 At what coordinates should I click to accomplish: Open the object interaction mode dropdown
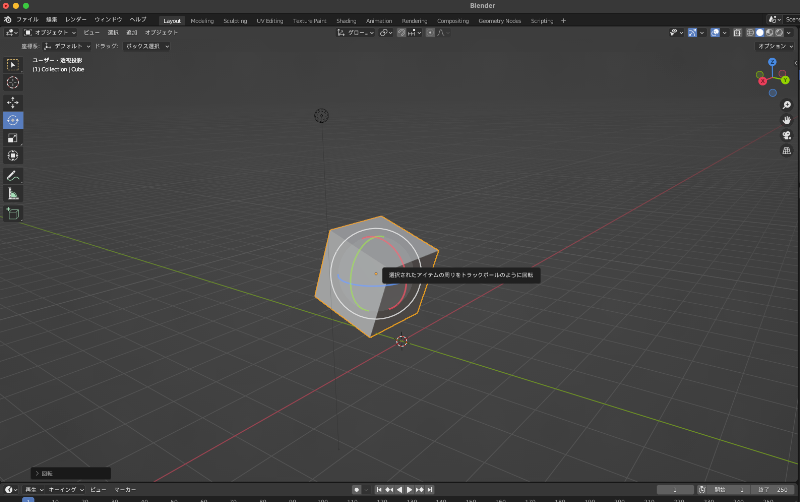[49, 33]
